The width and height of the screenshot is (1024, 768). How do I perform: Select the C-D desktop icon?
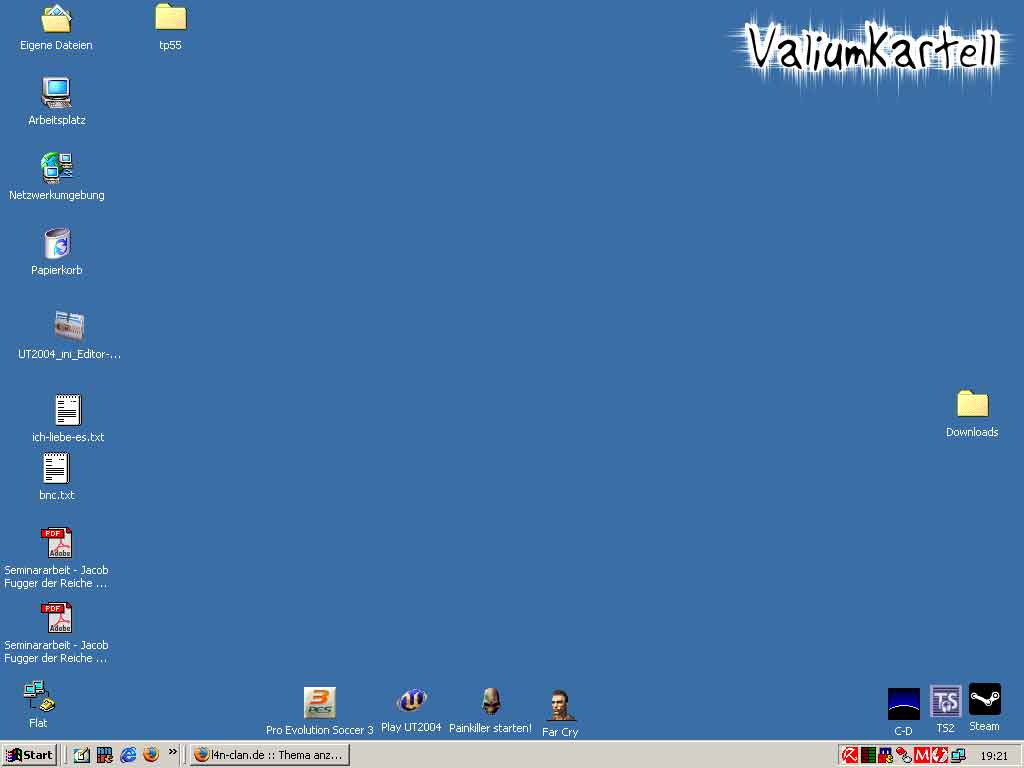903,704
